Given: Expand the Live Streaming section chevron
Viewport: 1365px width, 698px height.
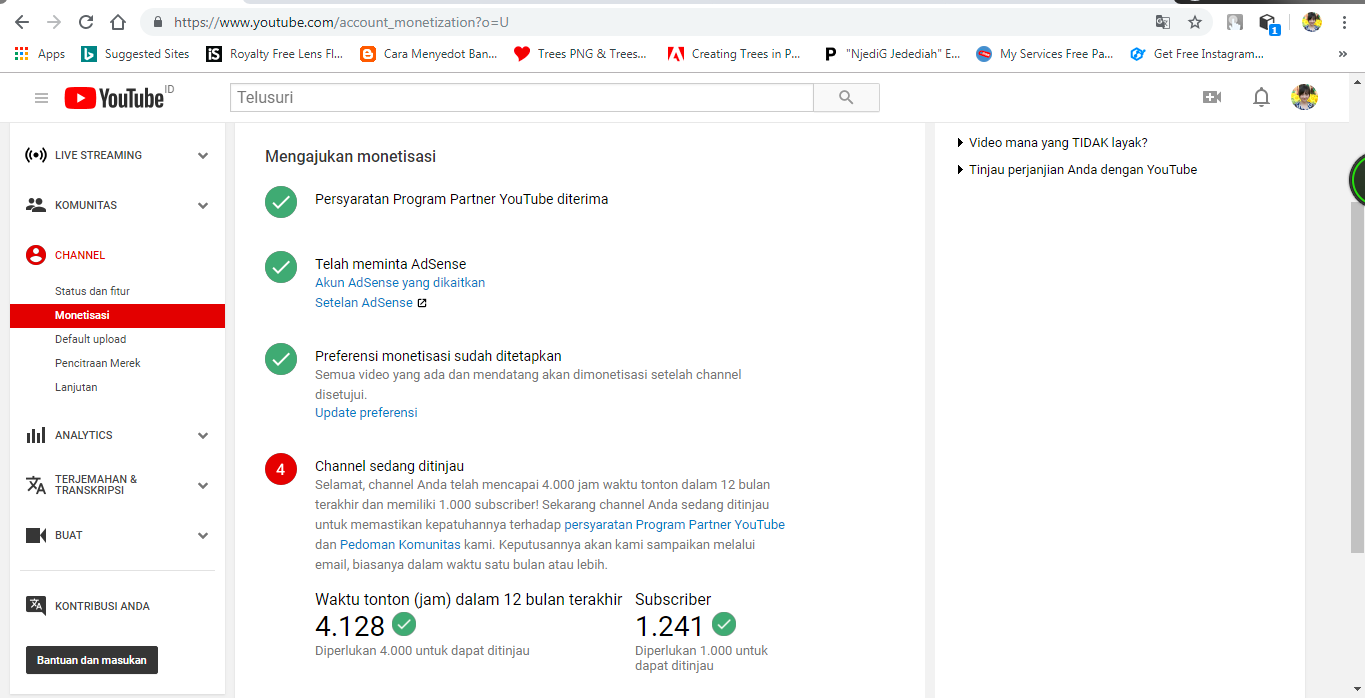Looking at the screenshot, I should click(203, 155).
